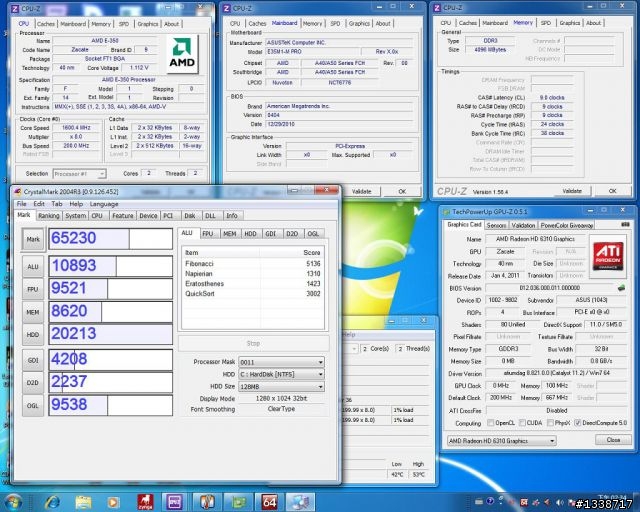Open the Language menu in CrystalMark
The height and width of the screenshot is (512, 640).
pos(104,204)
